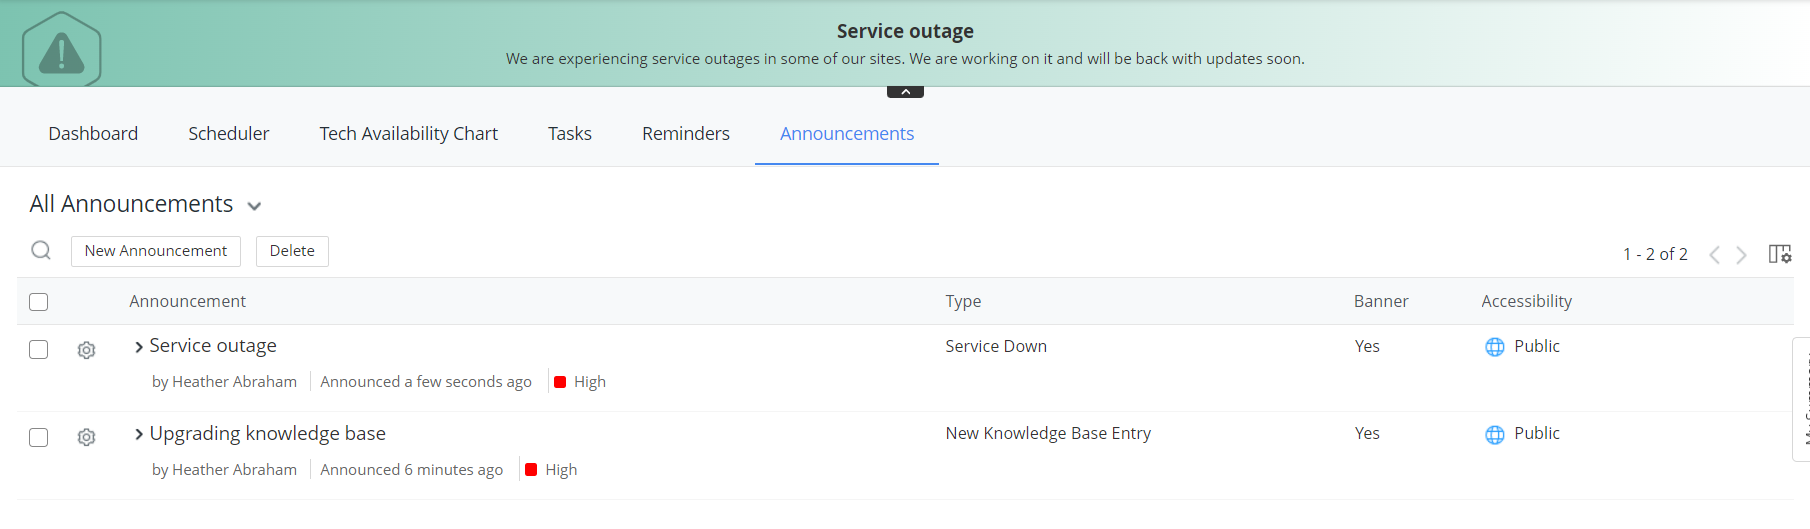This screenshot has height=529, width=1810.
Task: Open gear menu for Service outage row
Action: coord(87,350)
